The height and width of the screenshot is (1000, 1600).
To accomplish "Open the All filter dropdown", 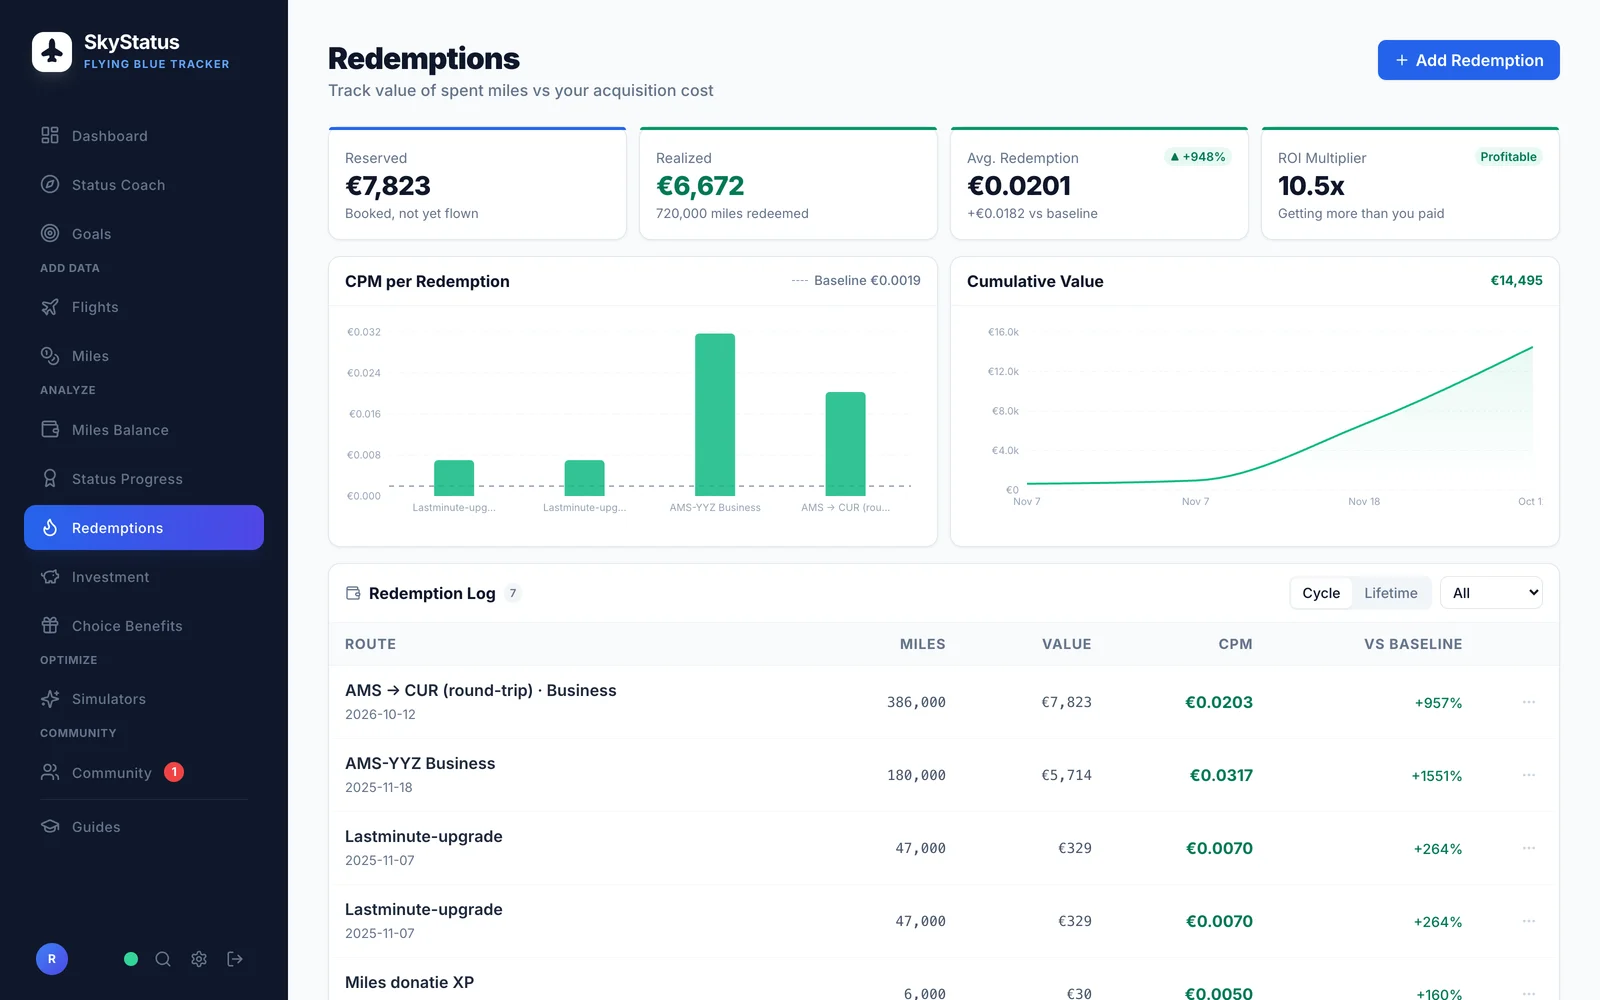I will [1491, 593].
